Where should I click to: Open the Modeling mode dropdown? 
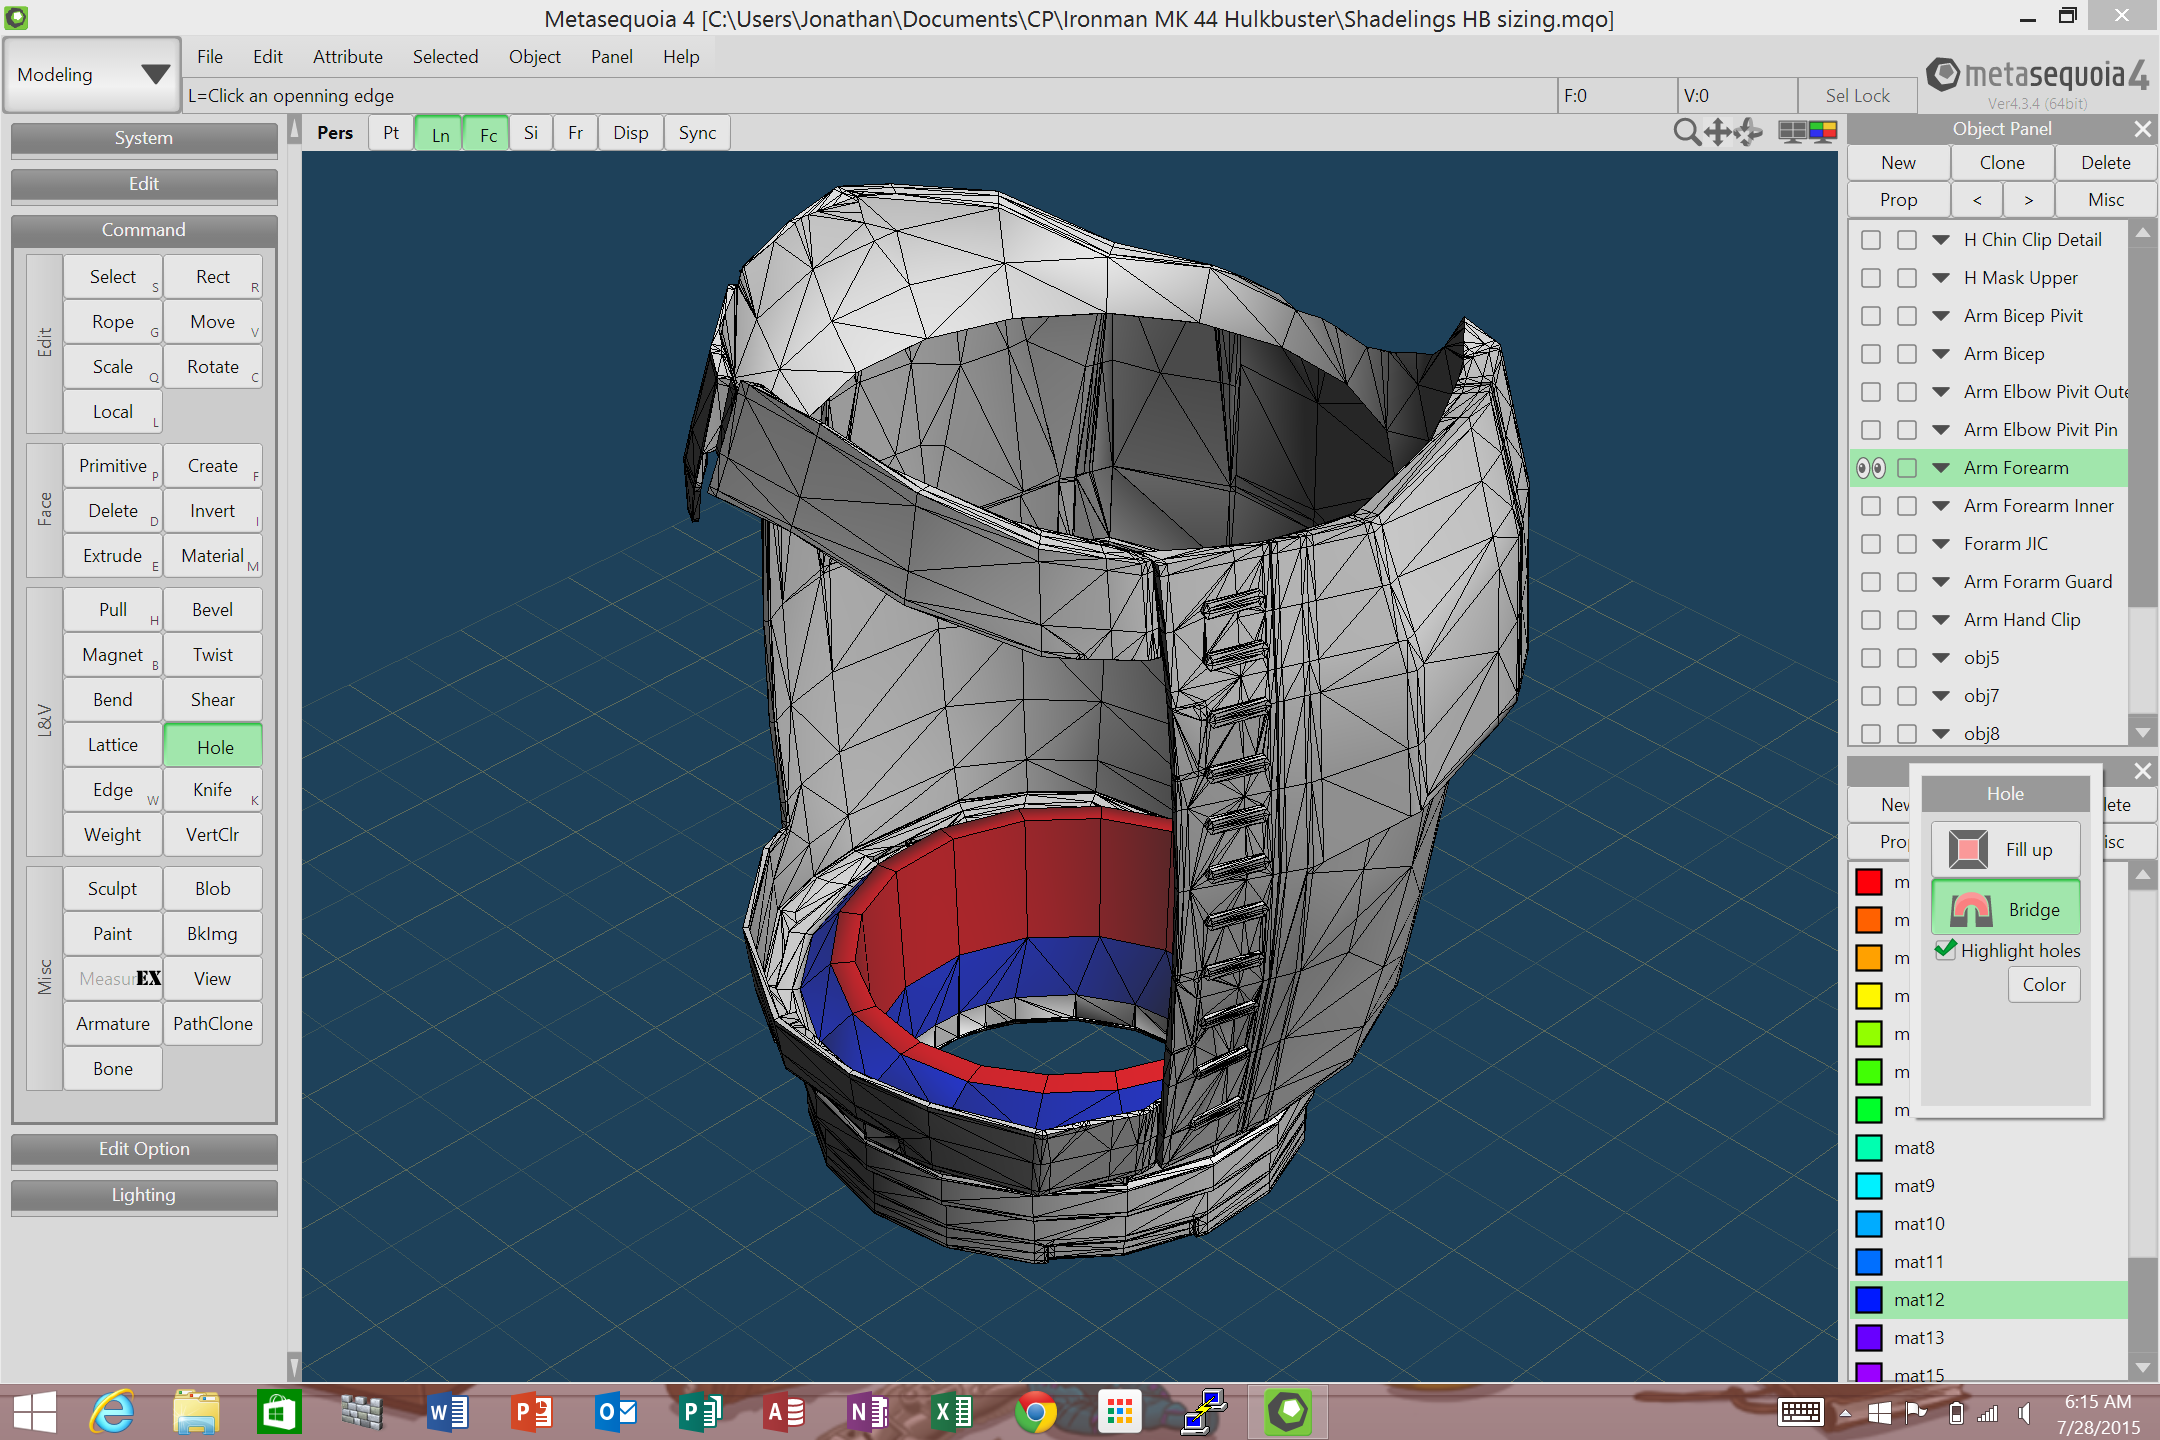[92, 74]
